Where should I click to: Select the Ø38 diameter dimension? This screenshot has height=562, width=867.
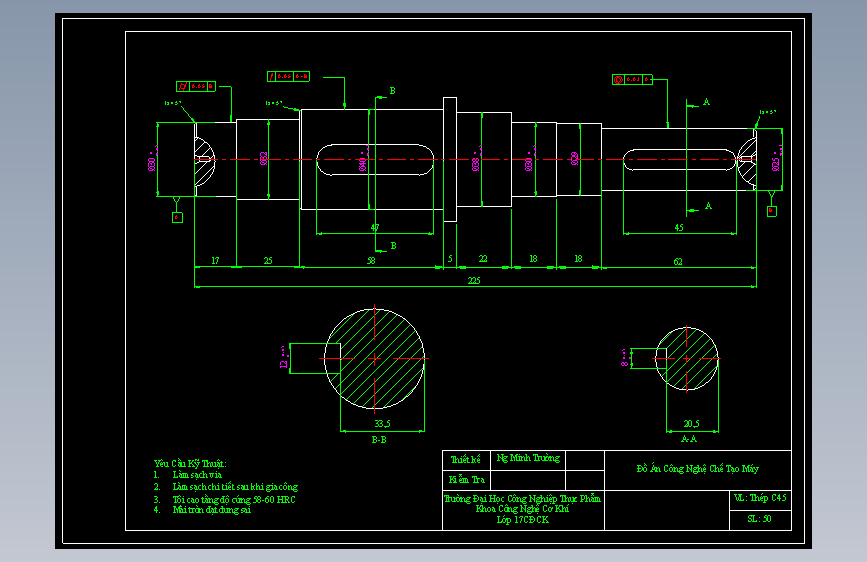tap(476, 160)
